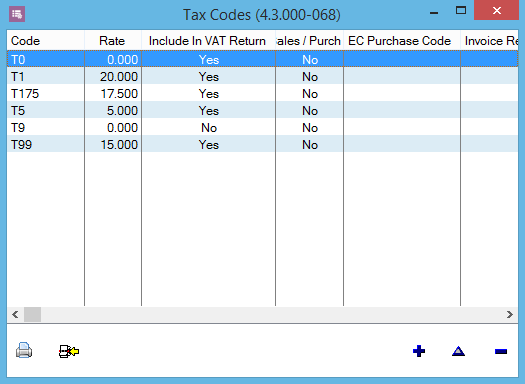Sort by the Code column header
This screenshot has width=525, height=384.
tap(46, 41)
